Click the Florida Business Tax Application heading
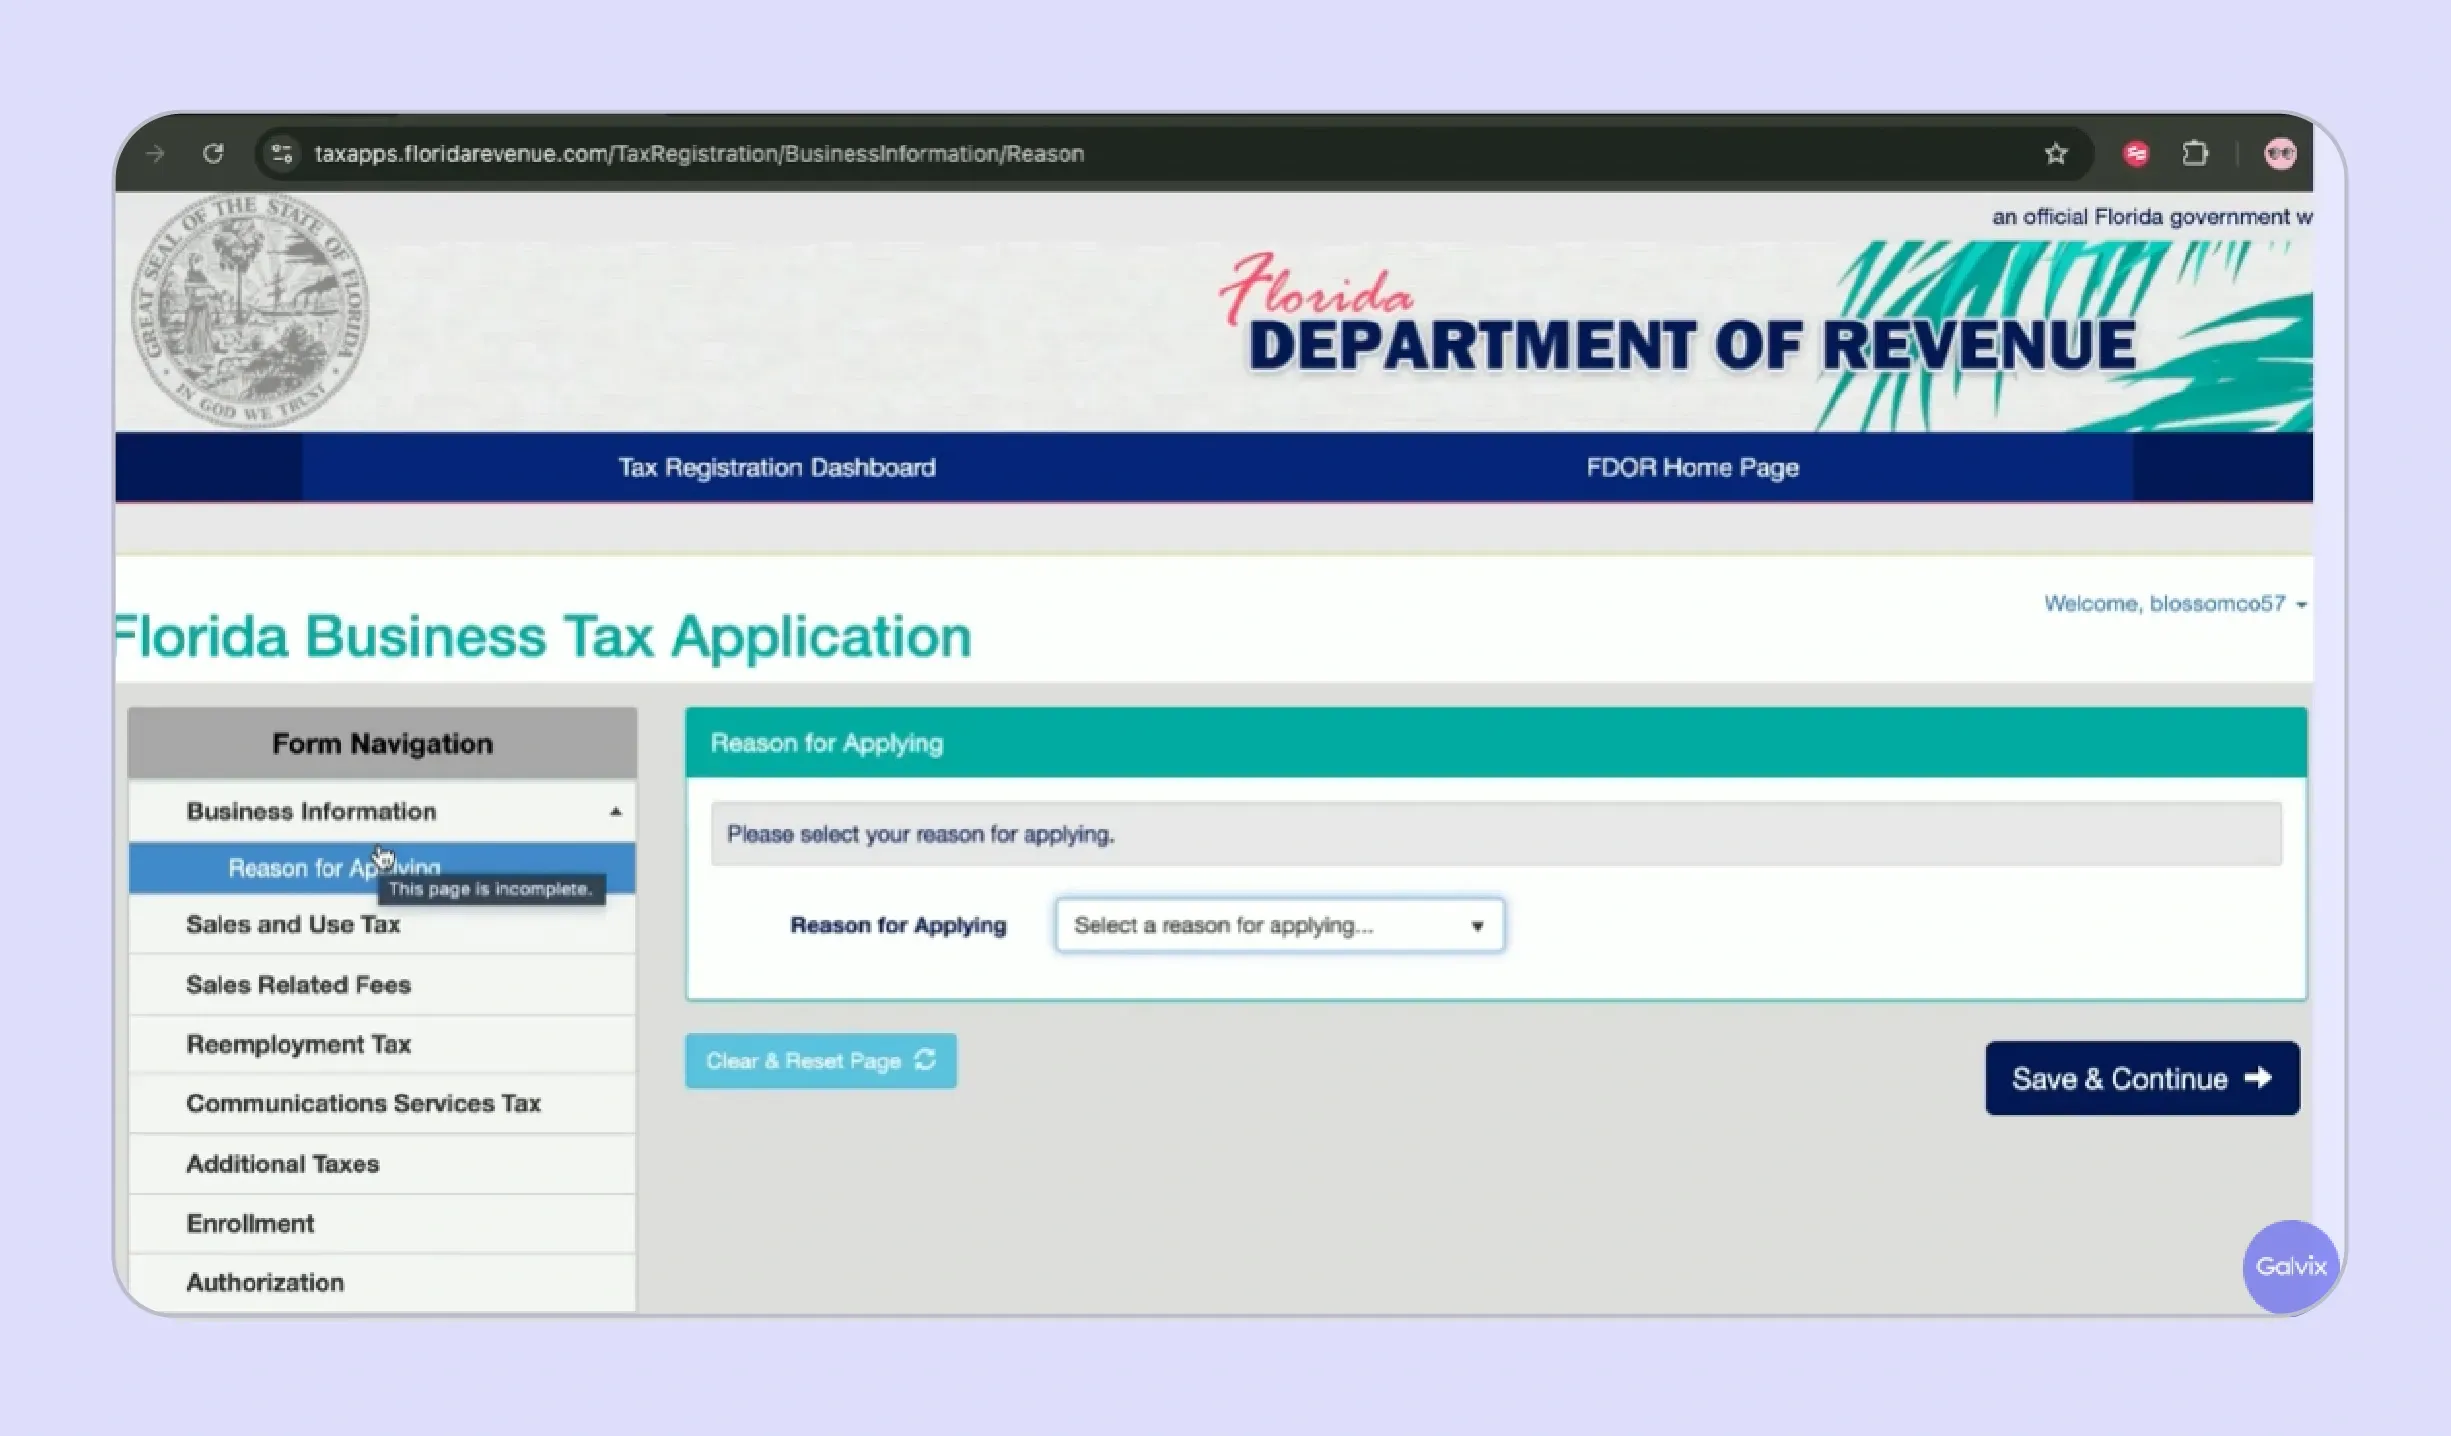 pyautogui.click(x=543, y=636)
